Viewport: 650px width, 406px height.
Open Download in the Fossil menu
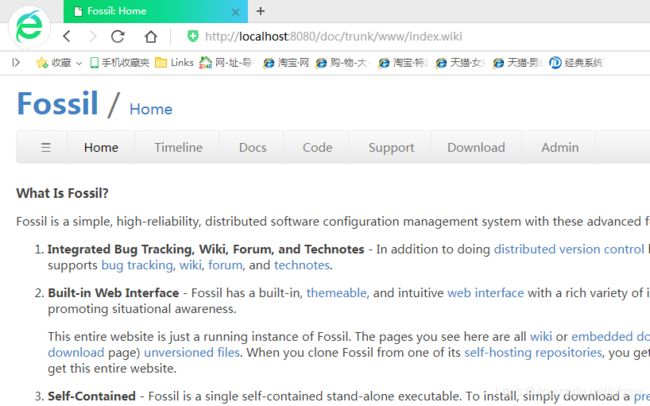pos(476,147)
